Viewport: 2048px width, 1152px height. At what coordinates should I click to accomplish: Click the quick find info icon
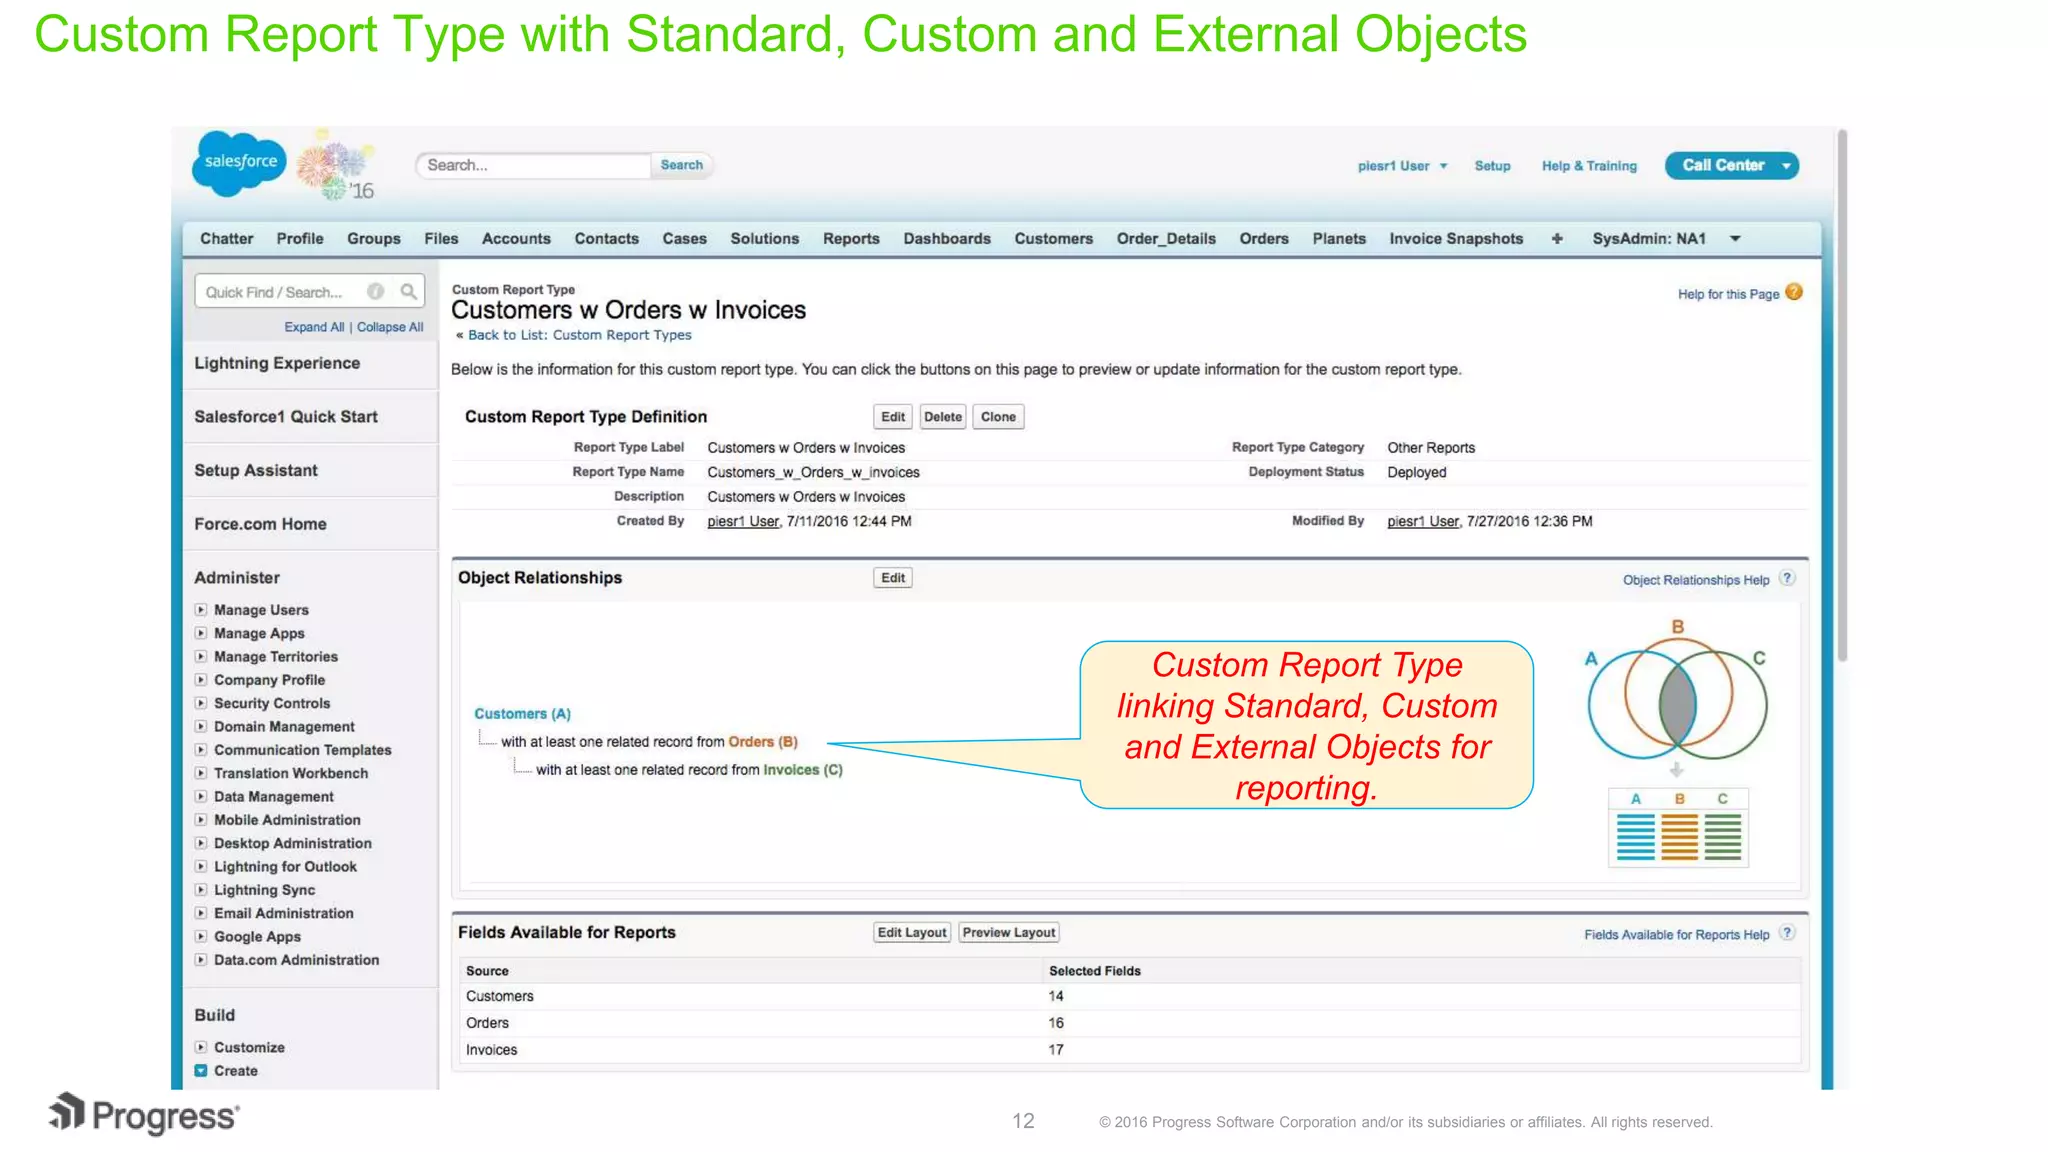pyautogui.click(x=376, y=292)
